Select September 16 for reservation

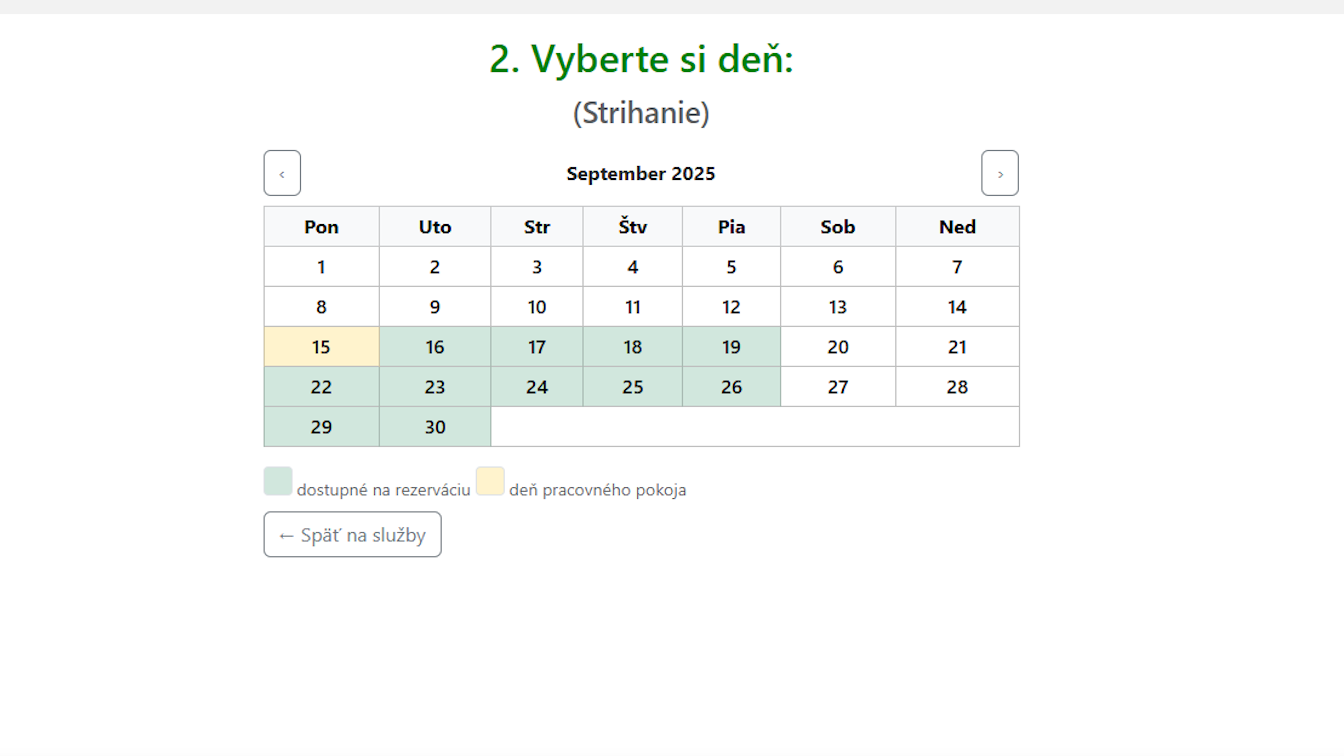(435, 347)
